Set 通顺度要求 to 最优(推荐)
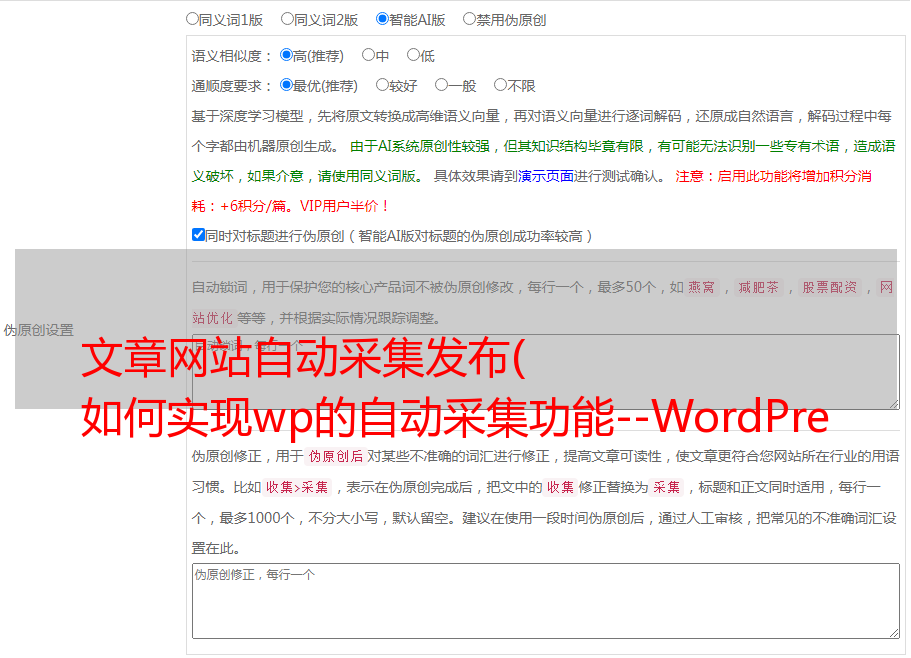Image resolution: width=911 pixels, height=658 pixels. [286, 85]
